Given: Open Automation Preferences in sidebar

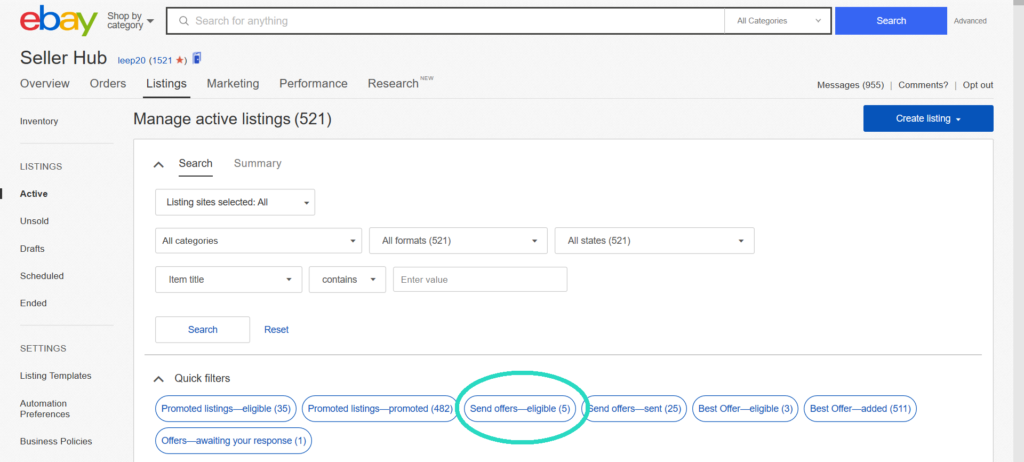Looking at the screenshot, I should click(45, 408).
